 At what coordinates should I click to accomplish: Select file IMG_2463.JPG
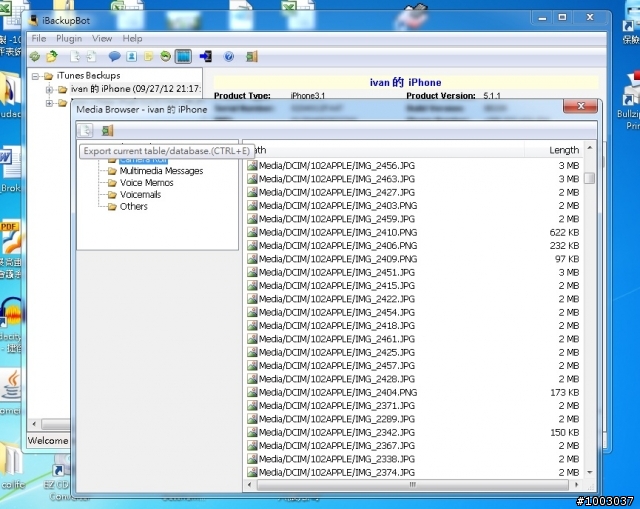337,179
